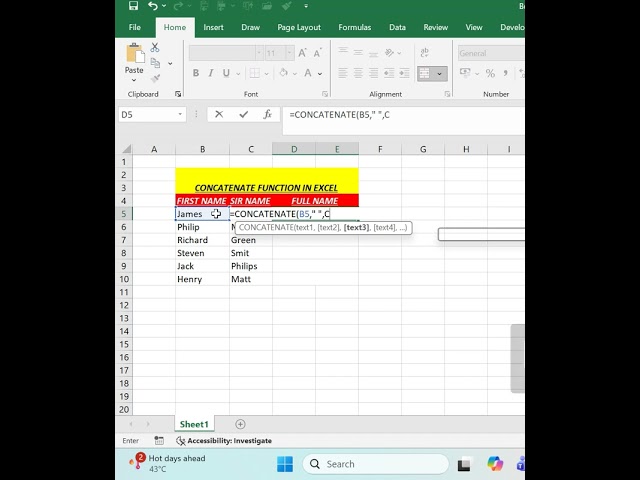640x480 pixels.
Task: Click the Increase Font Size icon
Action: 302,53
